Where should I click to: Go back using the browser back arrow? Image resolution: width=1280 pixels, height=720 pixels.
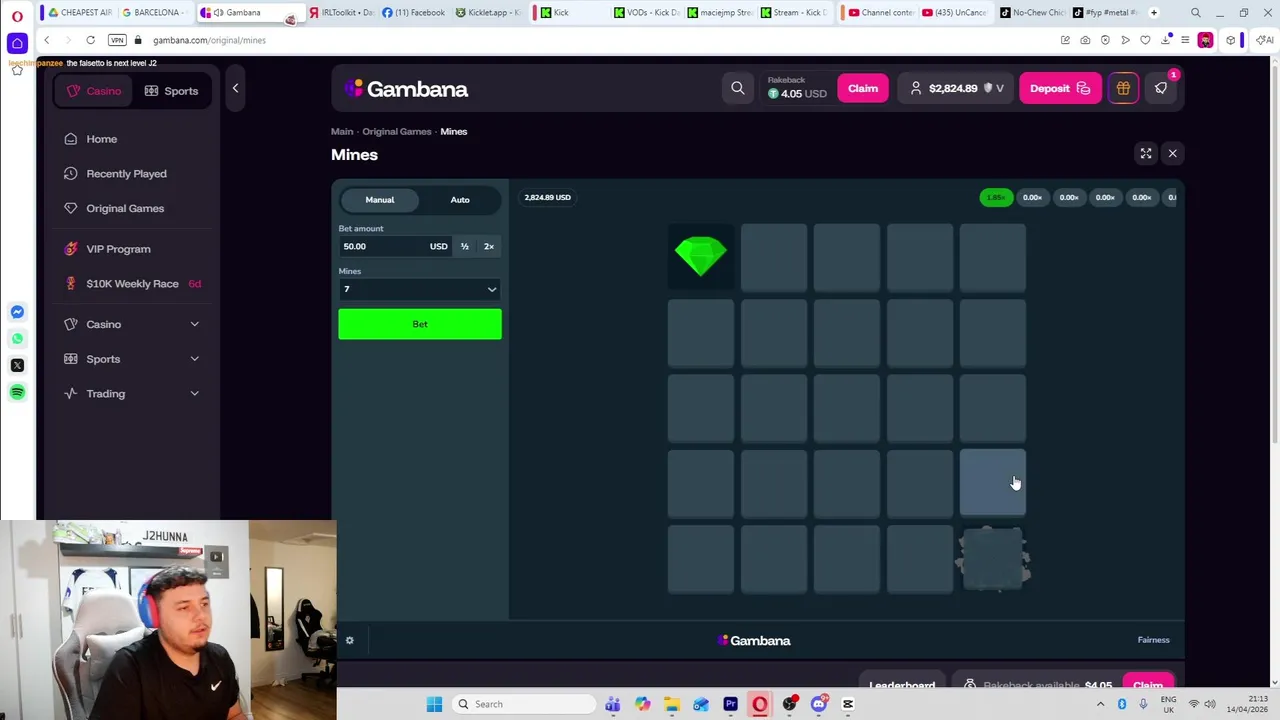(46, 40)
